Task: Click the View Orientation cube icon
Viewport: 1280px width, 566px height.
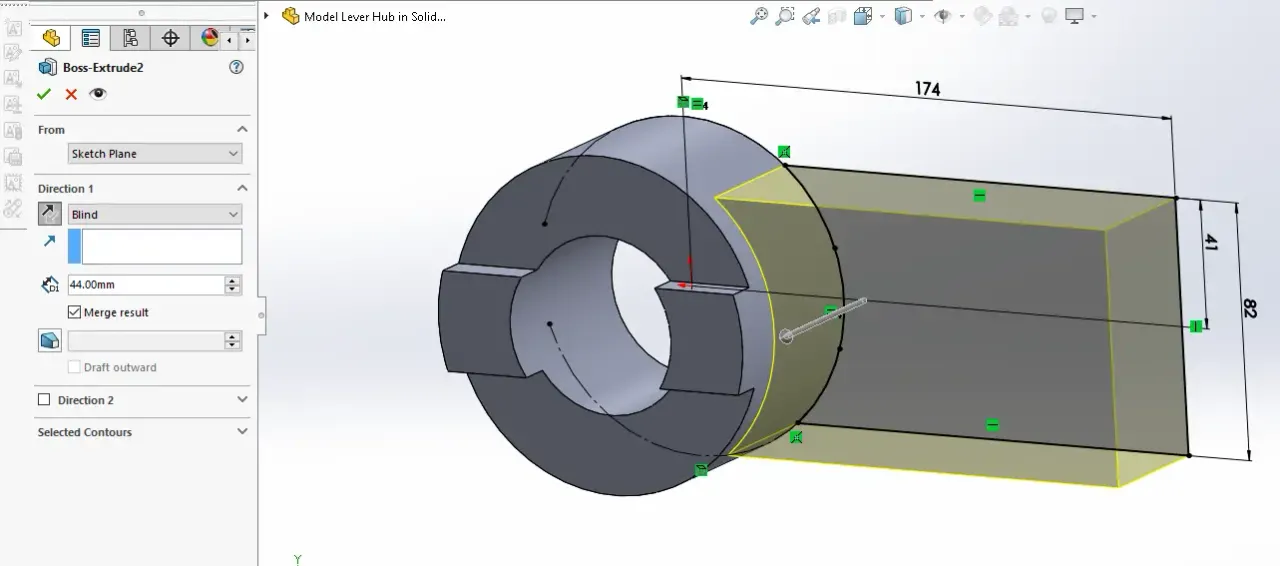Action: [862, 15]
